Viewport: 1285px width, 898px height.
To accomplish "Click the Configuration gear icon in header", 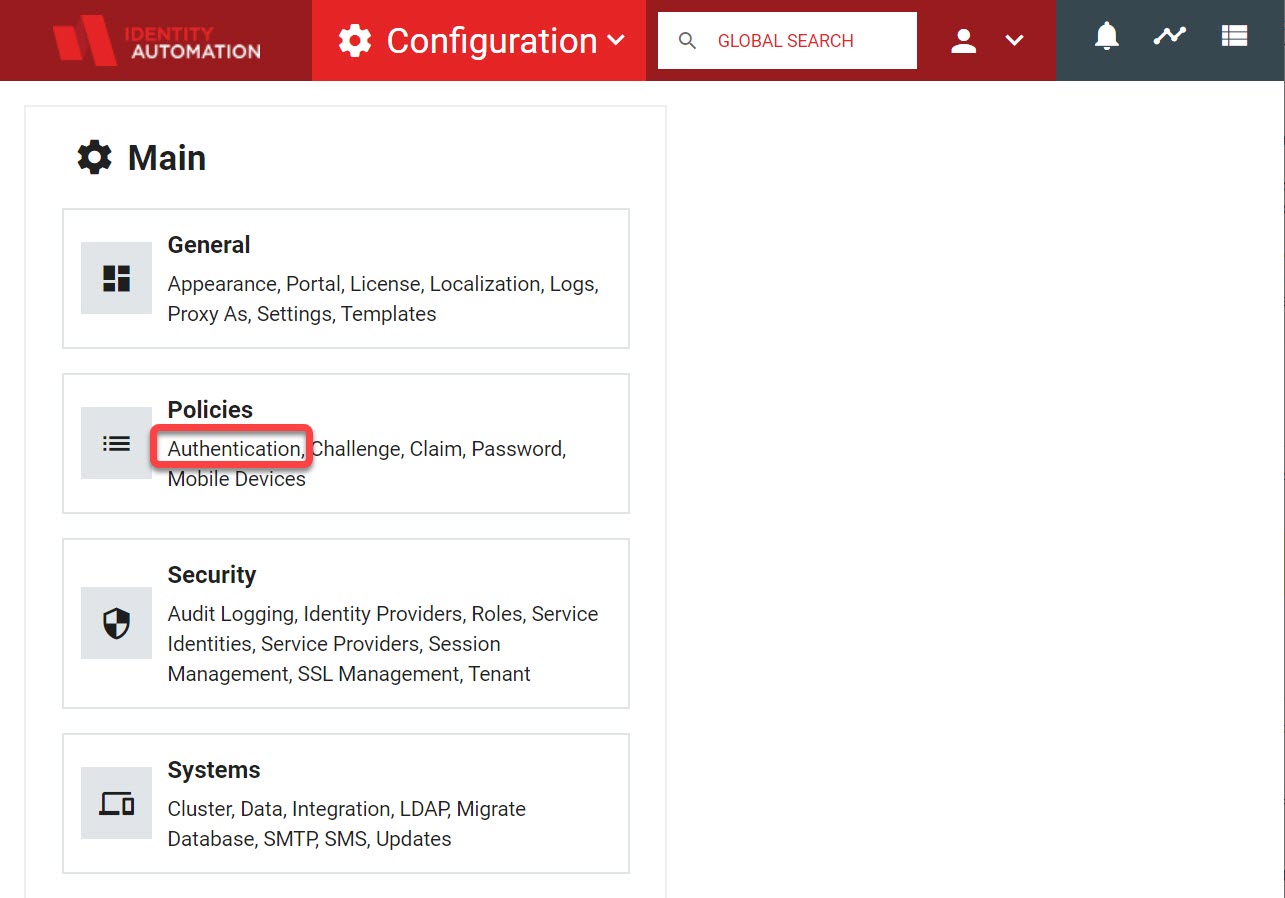I will tap(355, 41).
